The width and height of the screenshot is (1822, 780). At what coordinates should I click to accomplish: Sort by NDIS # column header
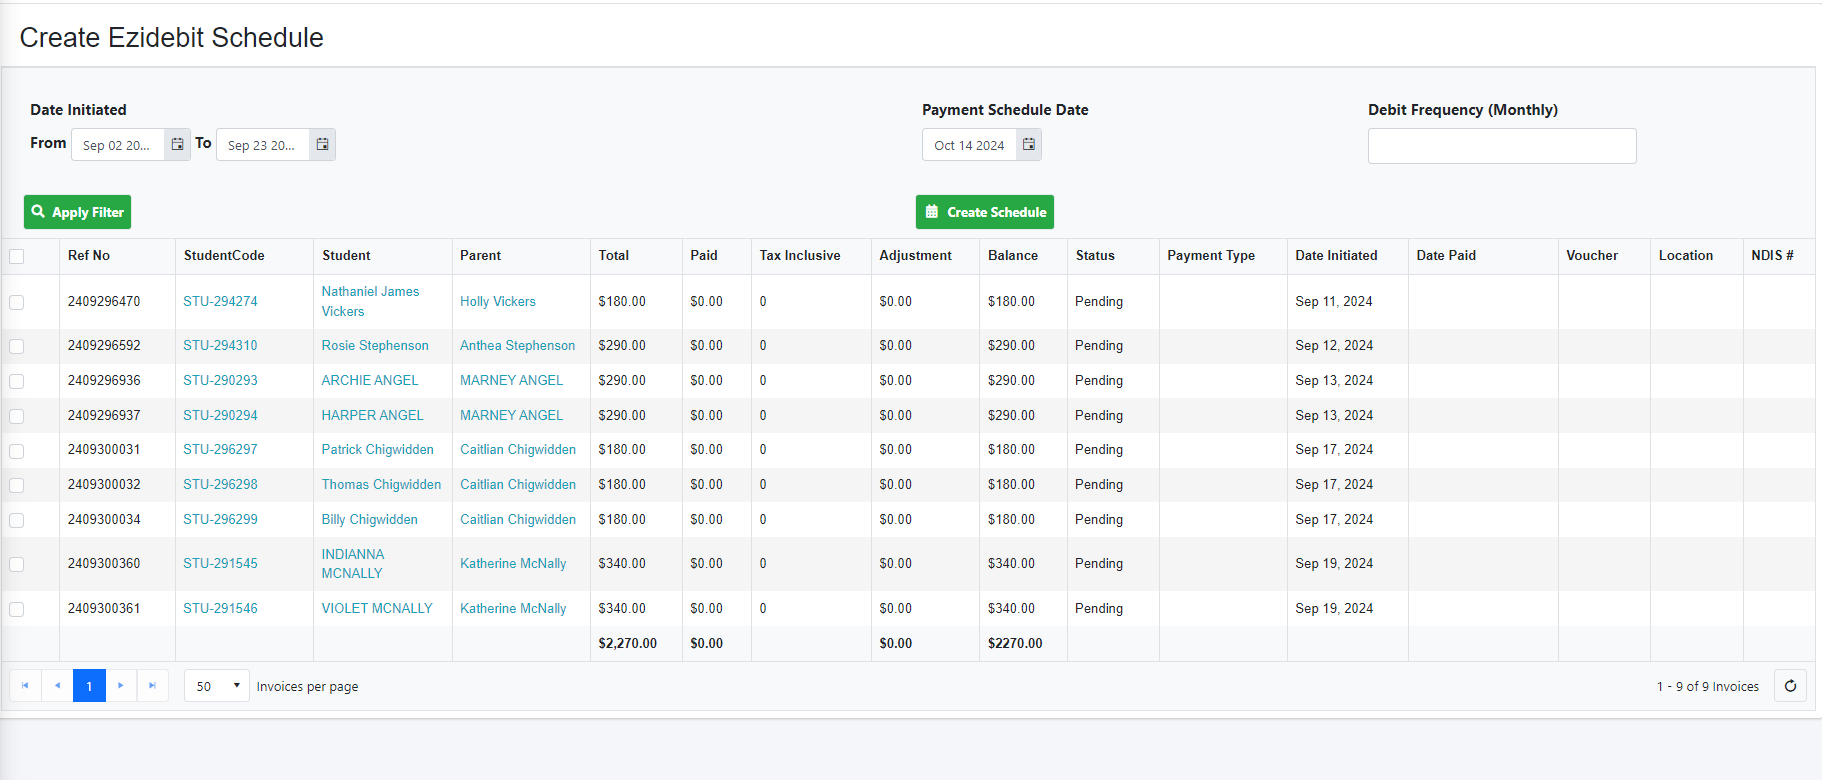1772,256
